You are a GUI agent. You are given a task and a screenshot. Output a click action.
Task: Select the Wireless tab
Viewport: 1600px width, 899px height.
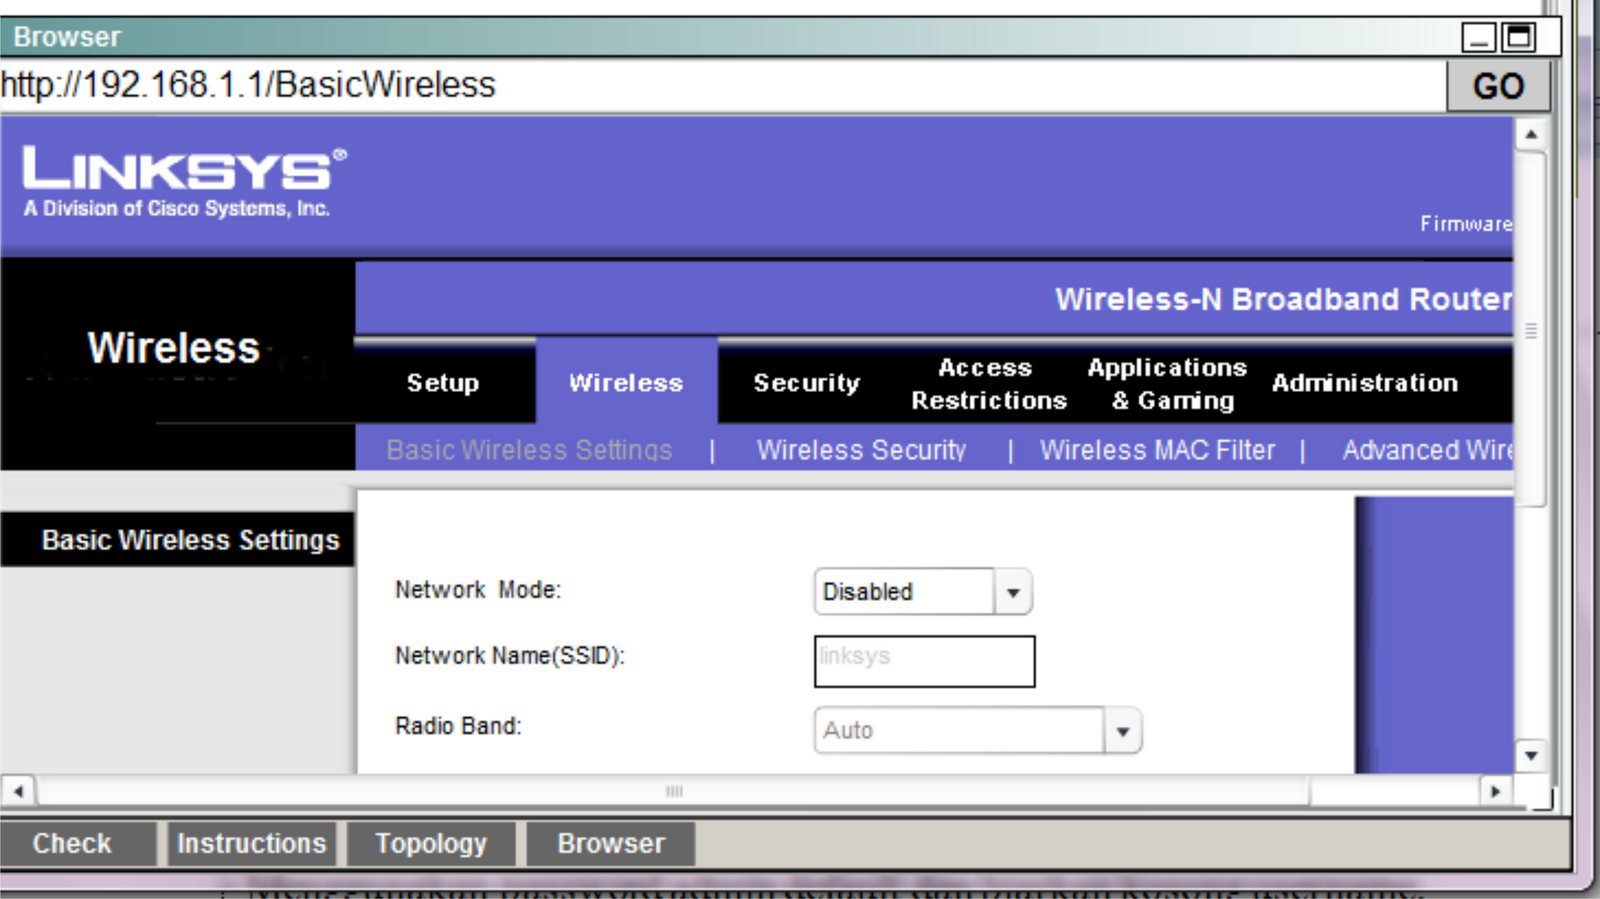coord(626,383)
